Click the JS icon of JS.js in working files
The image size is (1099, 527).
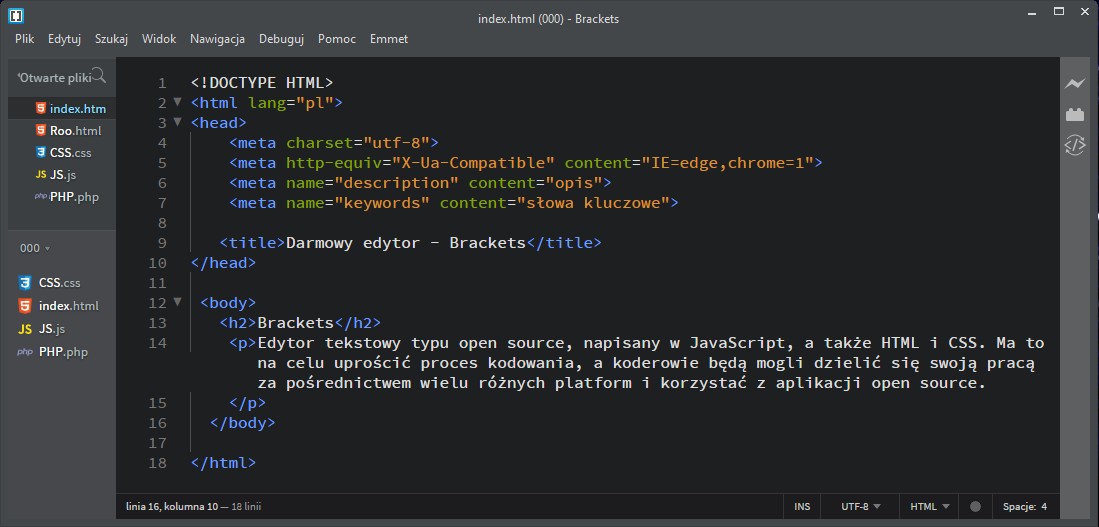coord(41,174)
